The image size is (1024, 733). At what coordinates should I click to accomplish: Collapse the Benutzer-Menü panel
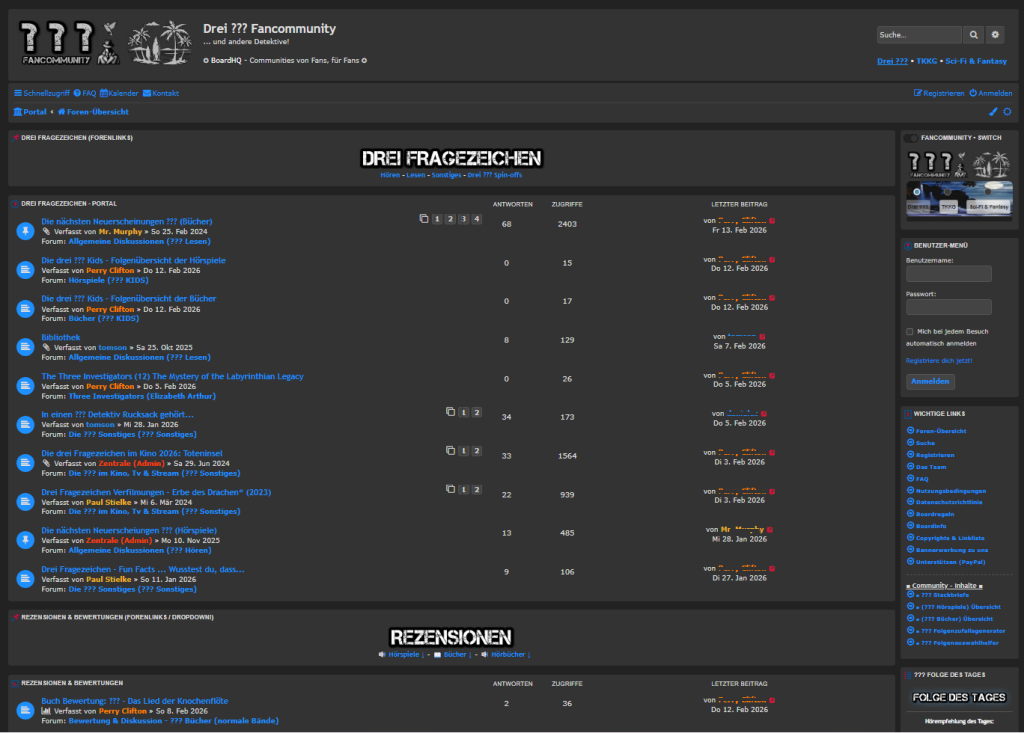pos(907,245)
